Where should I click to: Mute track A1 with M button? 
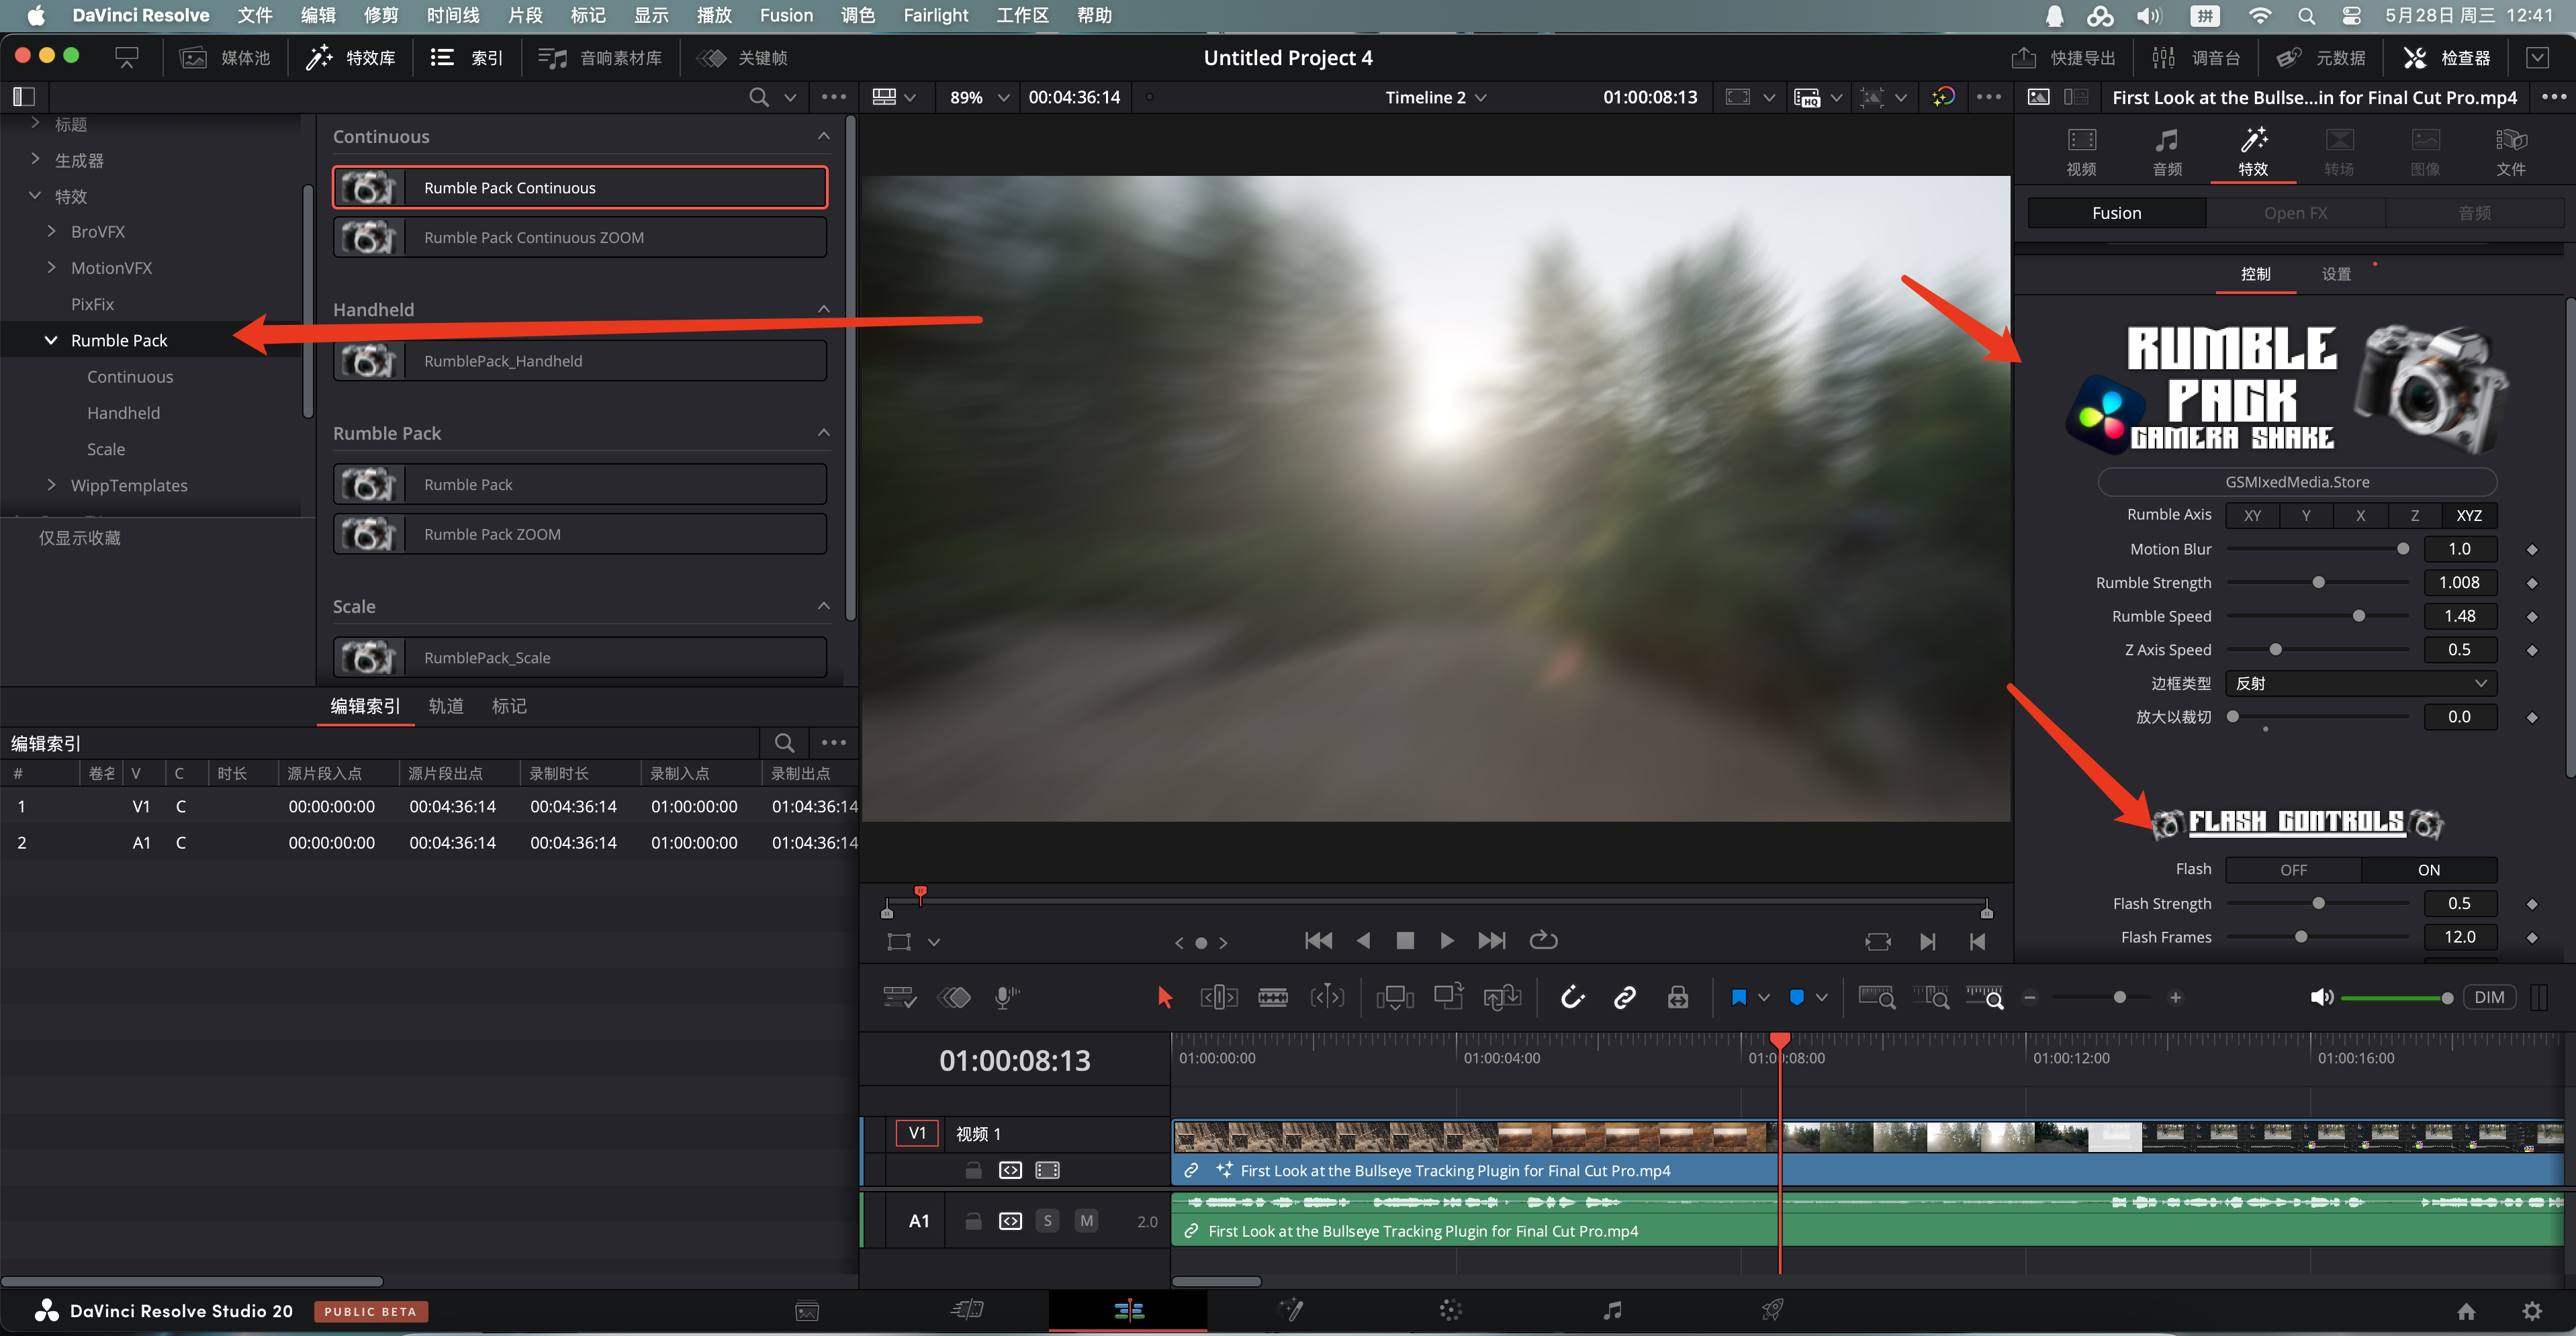pyautogui.click(x=1086, y=1221)
